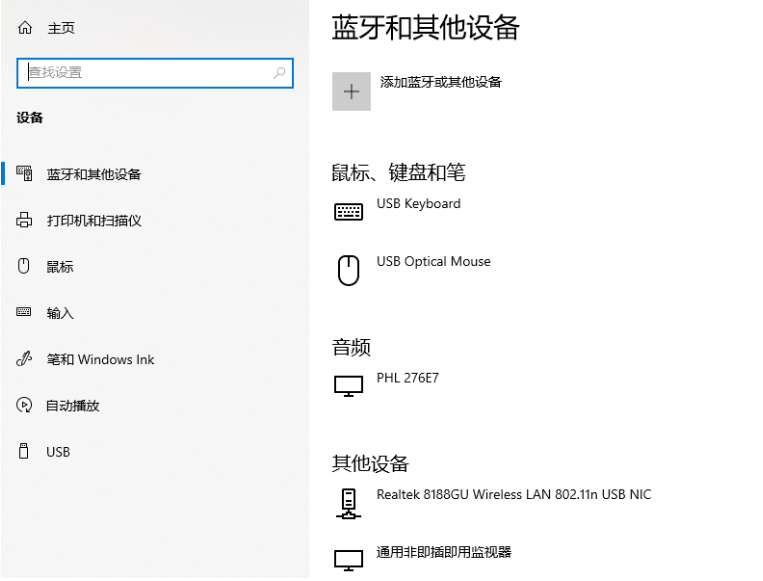The width and height of the screenshot is (763, 581).
Task: Click the printer icon beside 打印机和扫描仪
Action: coord(25,220)
